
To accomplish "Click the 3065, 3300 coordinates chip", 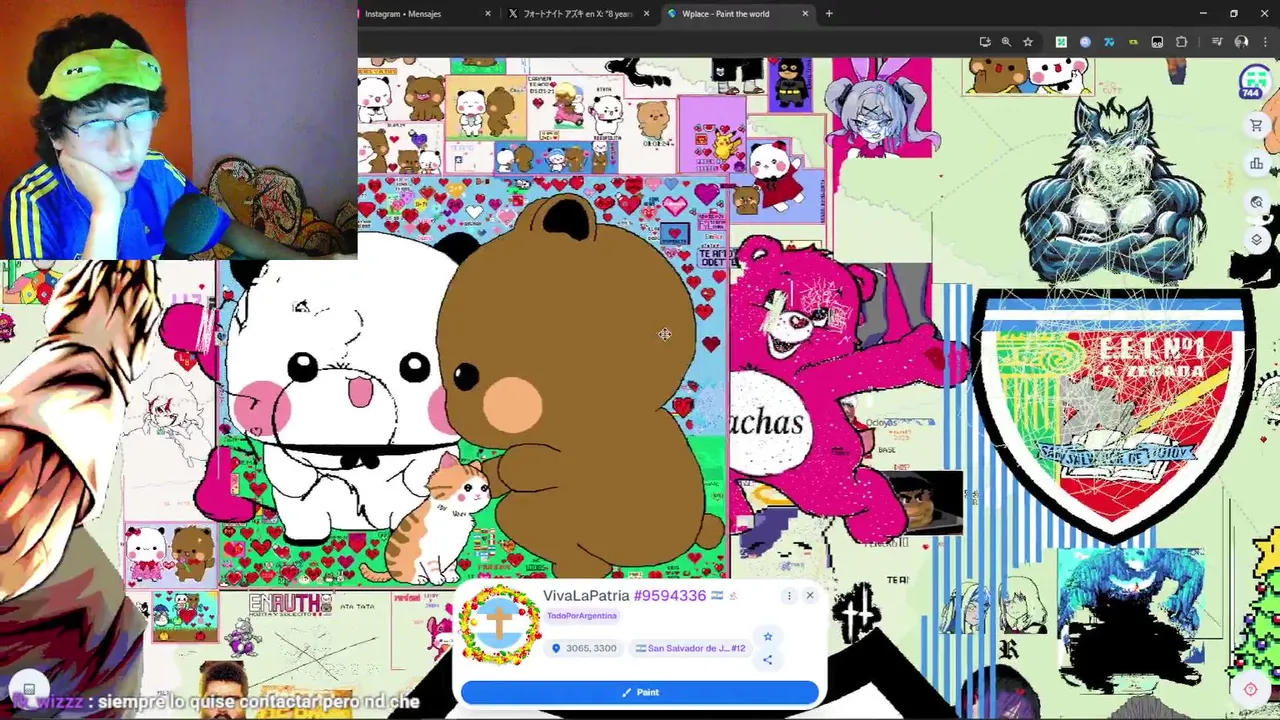I will (584, 648).
